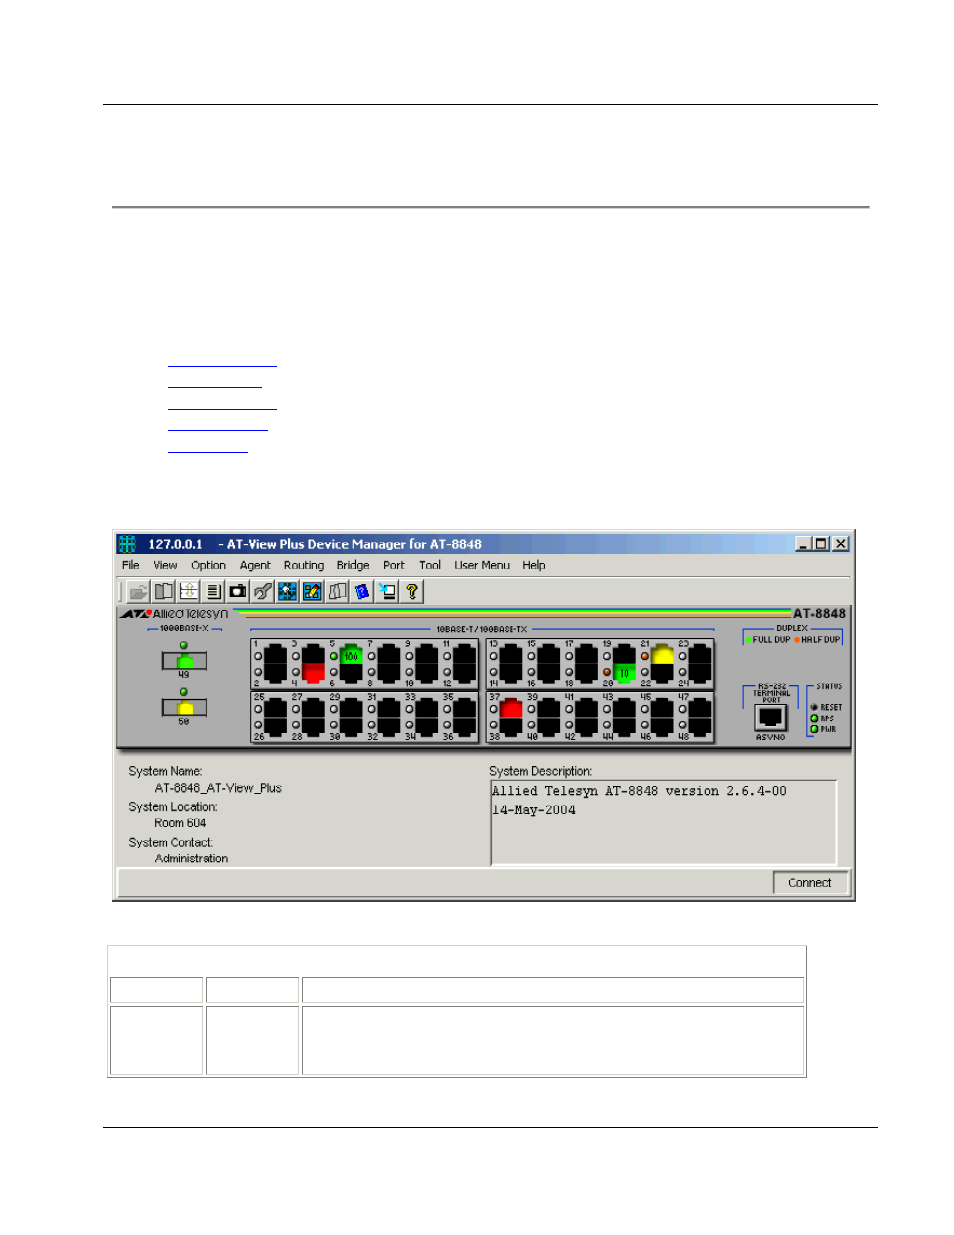Screen dimensions: 954x1235
Task: Open the Bridge menu
Action: [353, 565]
